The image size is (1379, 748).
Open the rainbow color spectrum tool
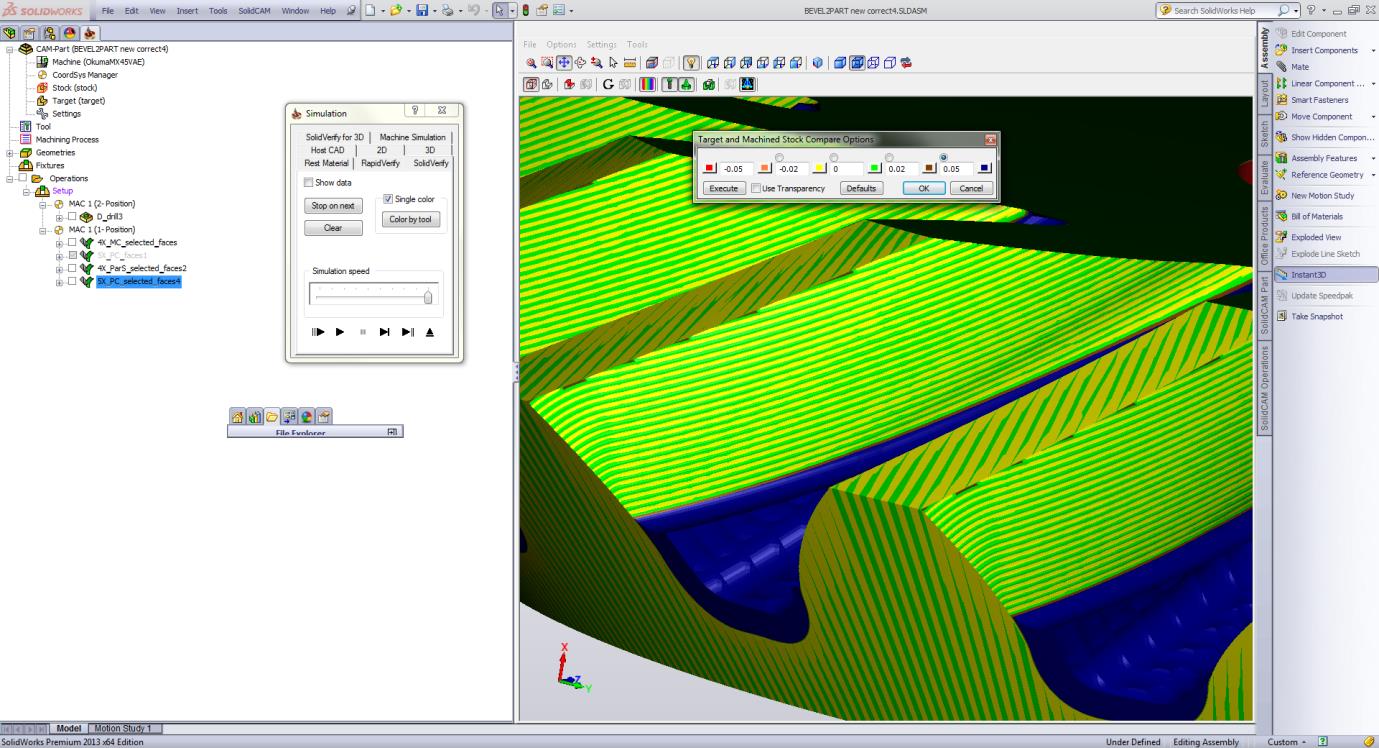647,85
